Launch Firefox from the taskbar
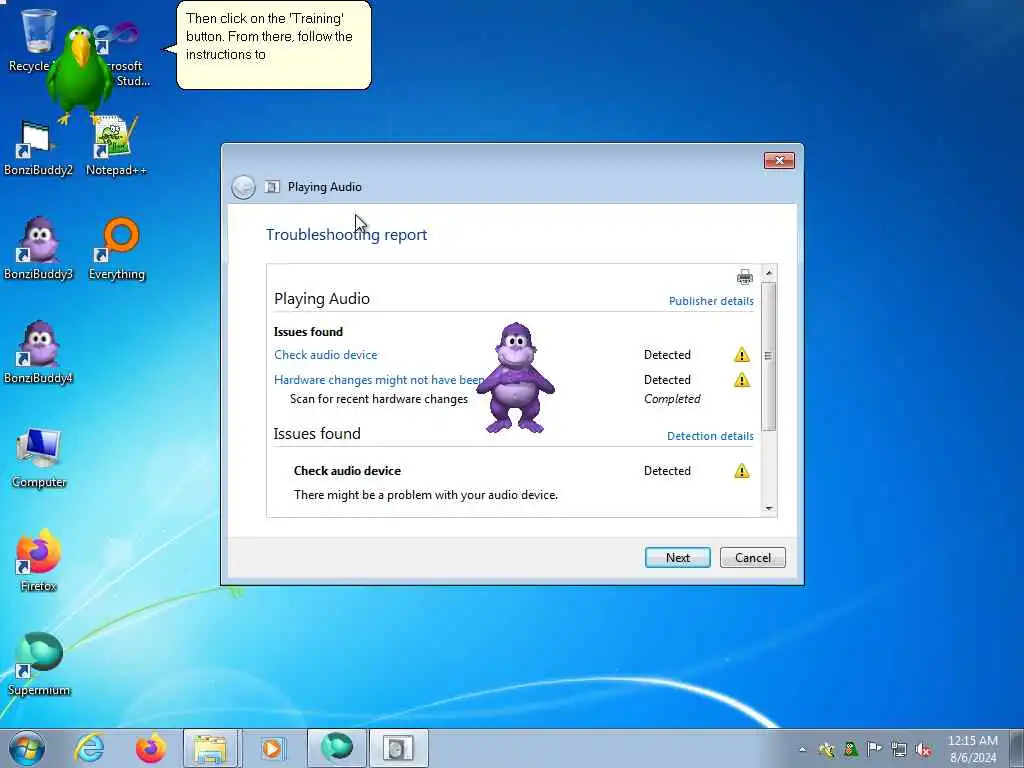Screen dimensions: 1024x768 151,748
